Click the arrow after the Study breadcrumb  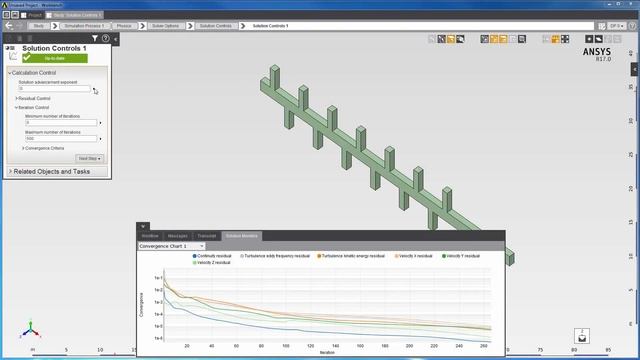pyautogui.click(x=55, y=26)
